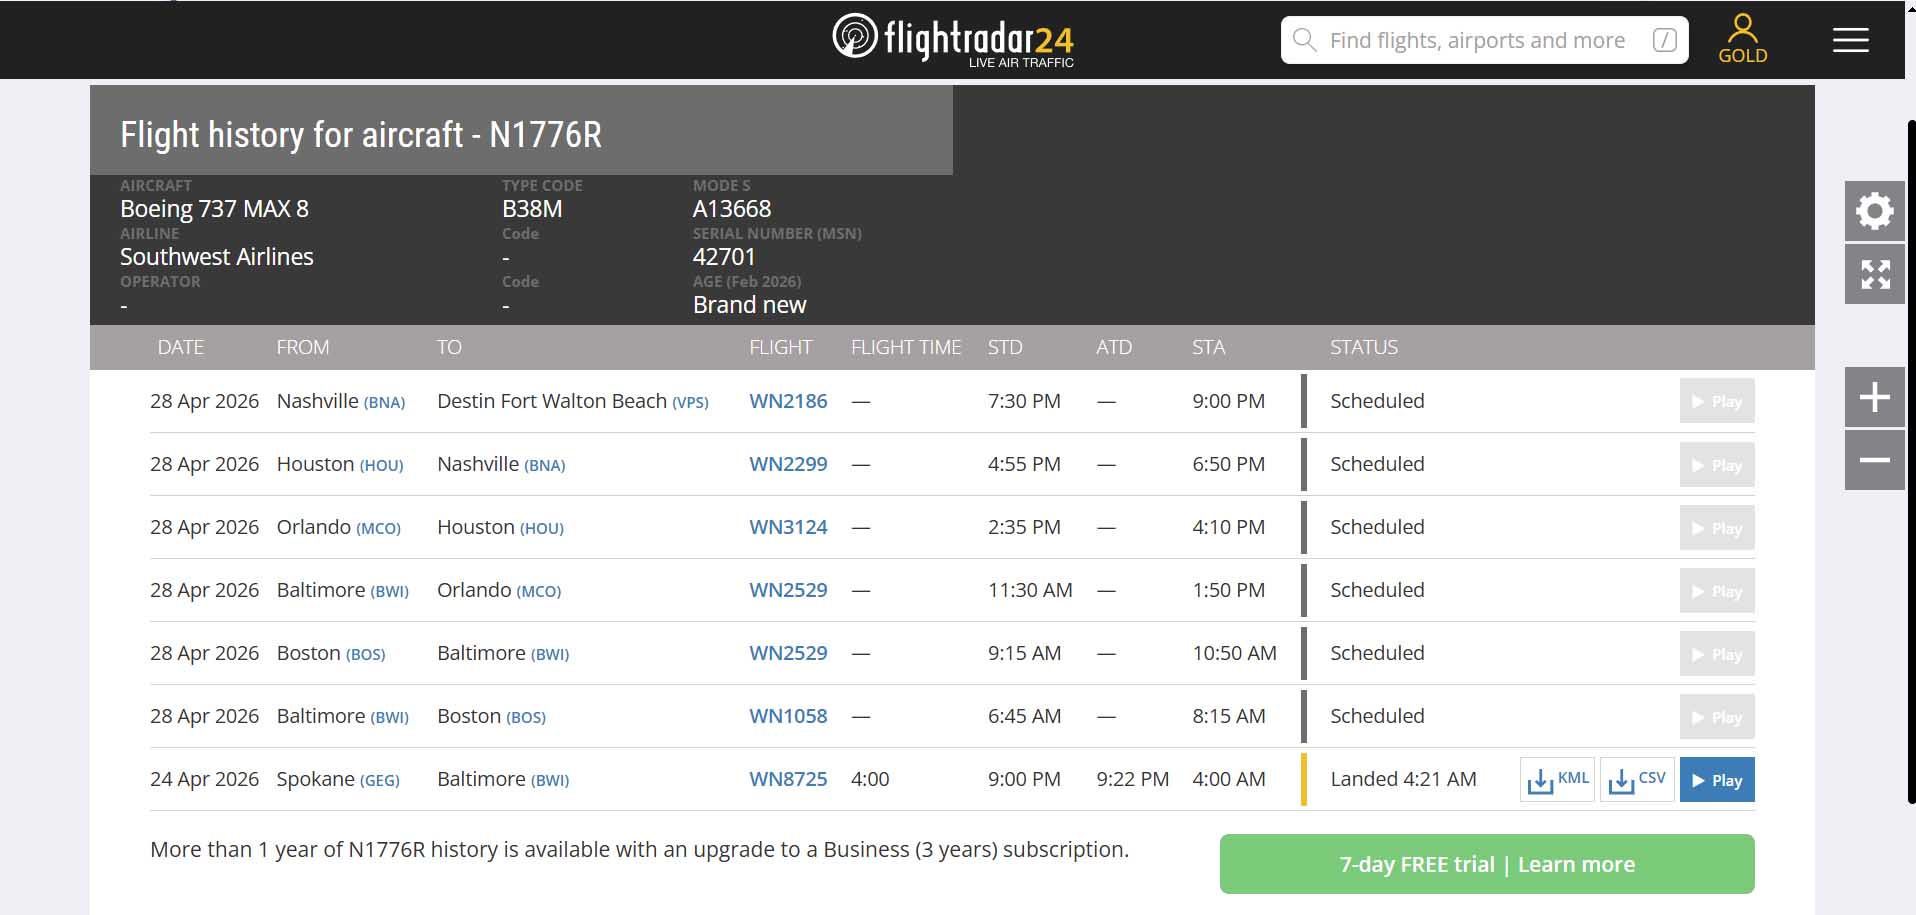Click the plus zoom-in button
The image size is (1916, 915).
pos(1874,397)
